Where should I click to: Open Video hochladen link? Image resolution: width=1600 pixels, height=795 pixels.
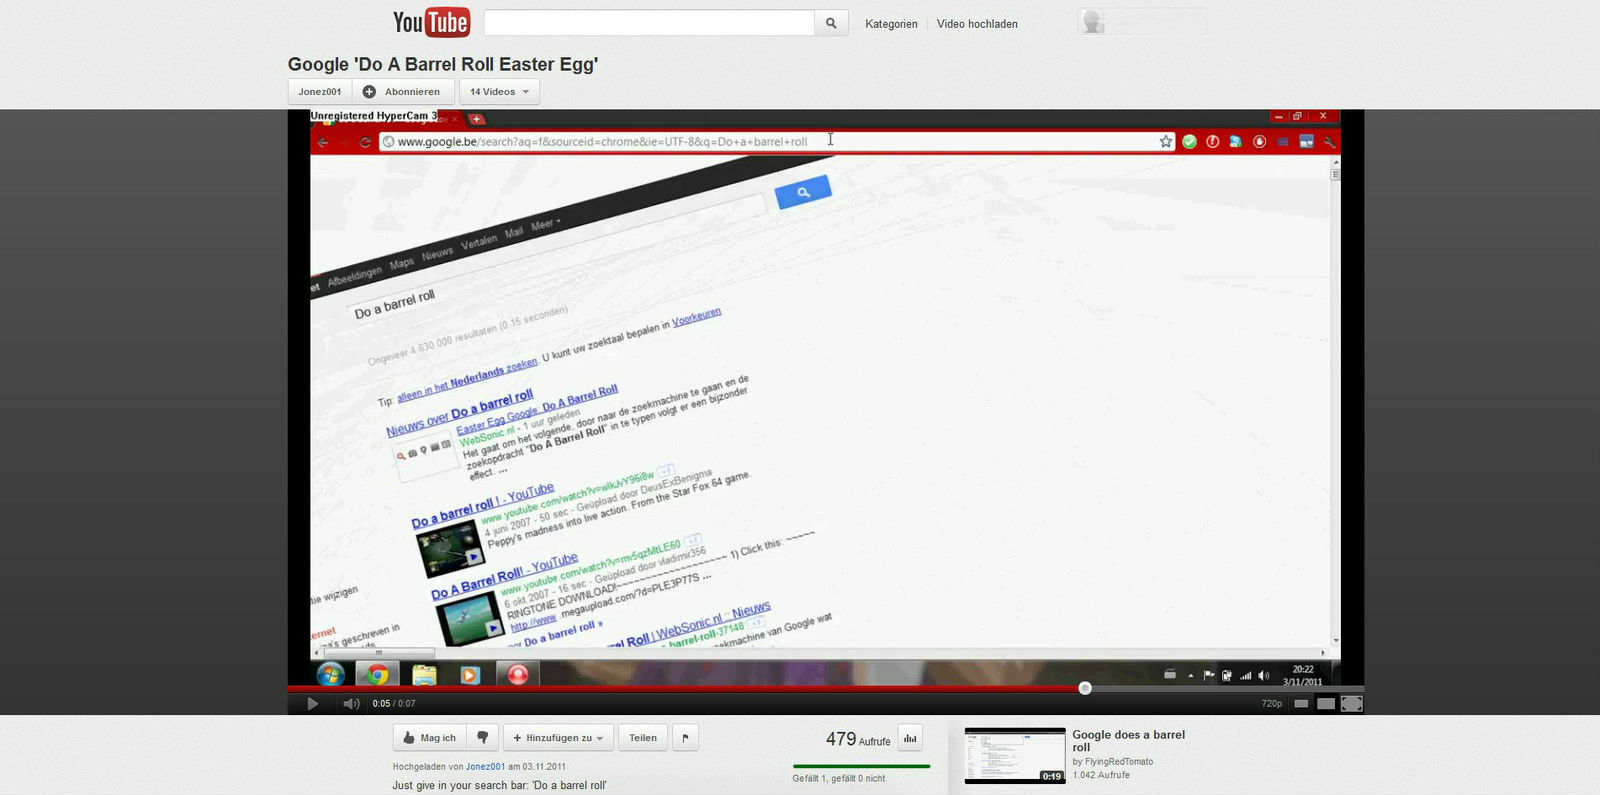coord(977,24)
